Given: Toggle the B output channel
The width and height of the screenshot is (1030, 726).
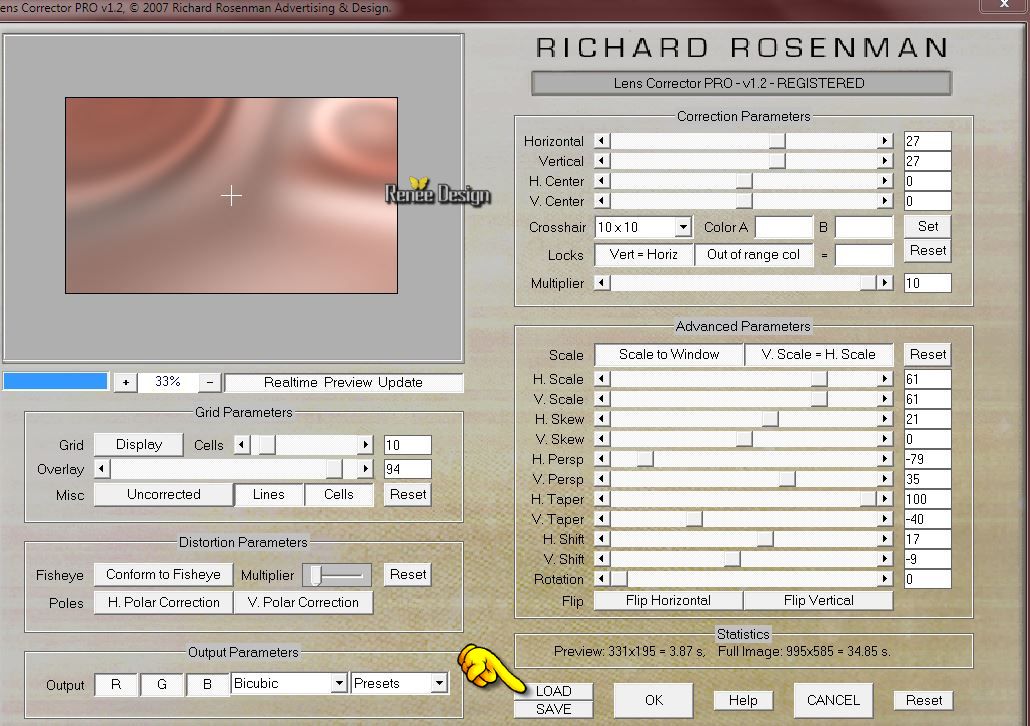Looking at the screenshot, I should (207, 685).
